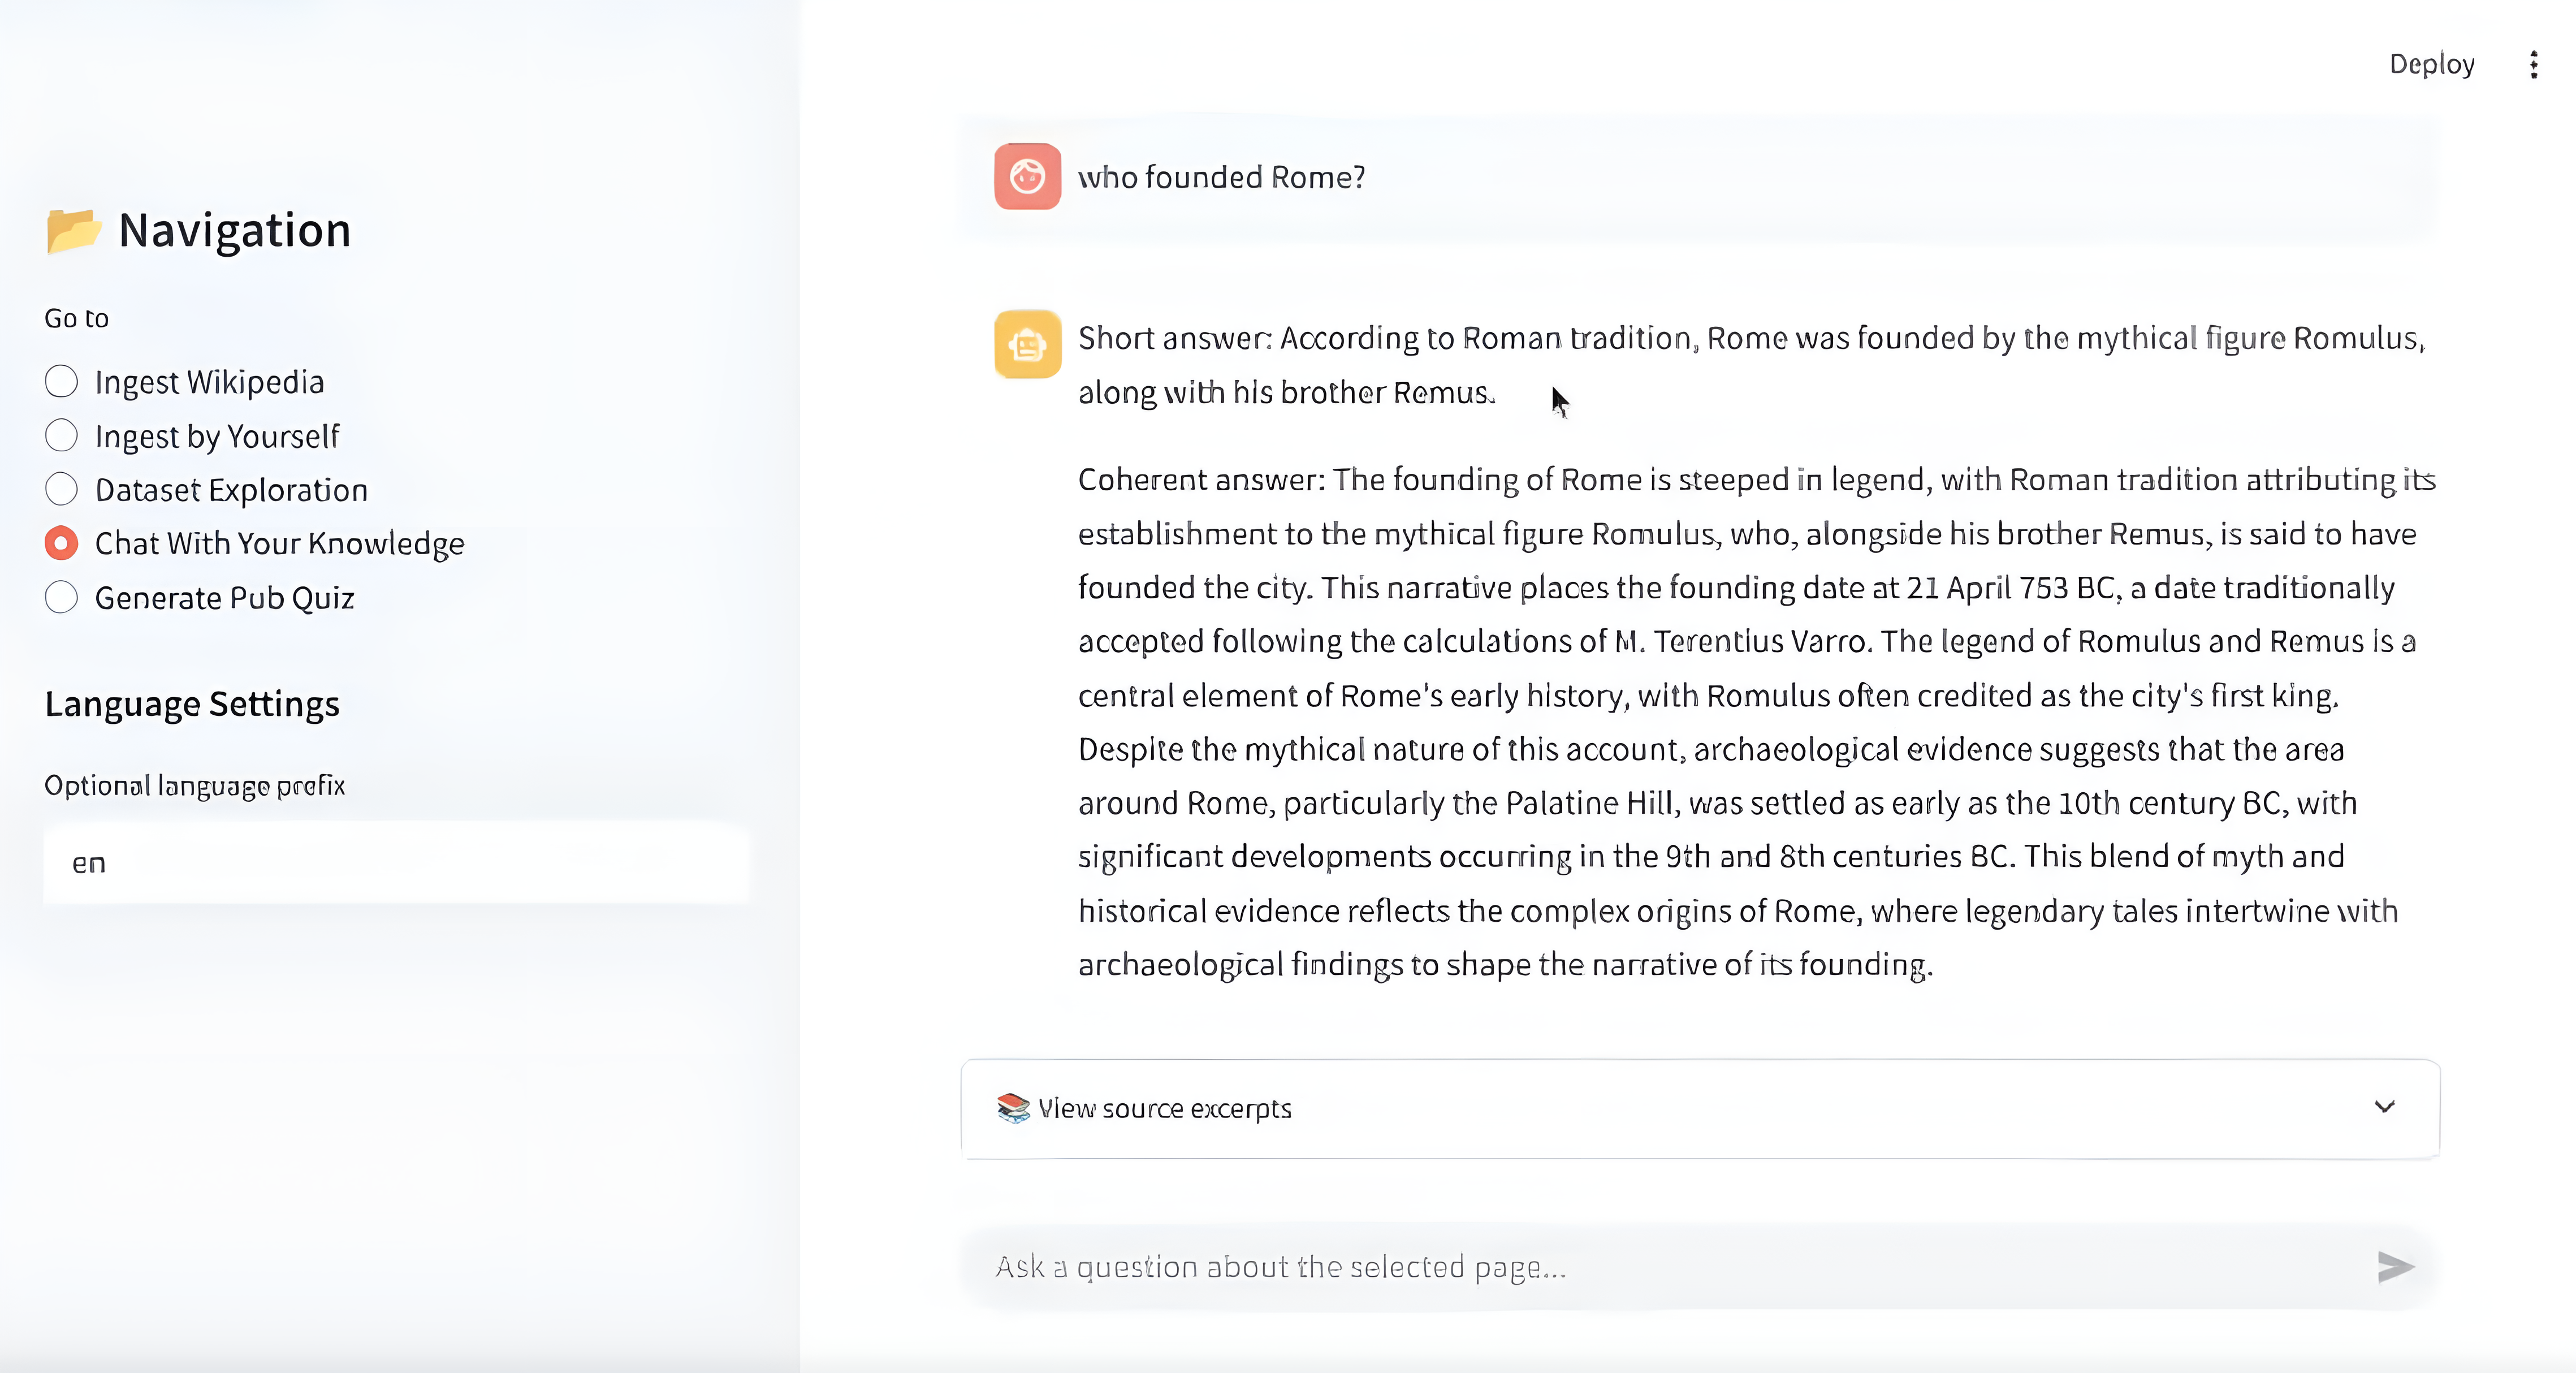
Task: Select the Ingest Wikipedia radio option
Action: 62,382
